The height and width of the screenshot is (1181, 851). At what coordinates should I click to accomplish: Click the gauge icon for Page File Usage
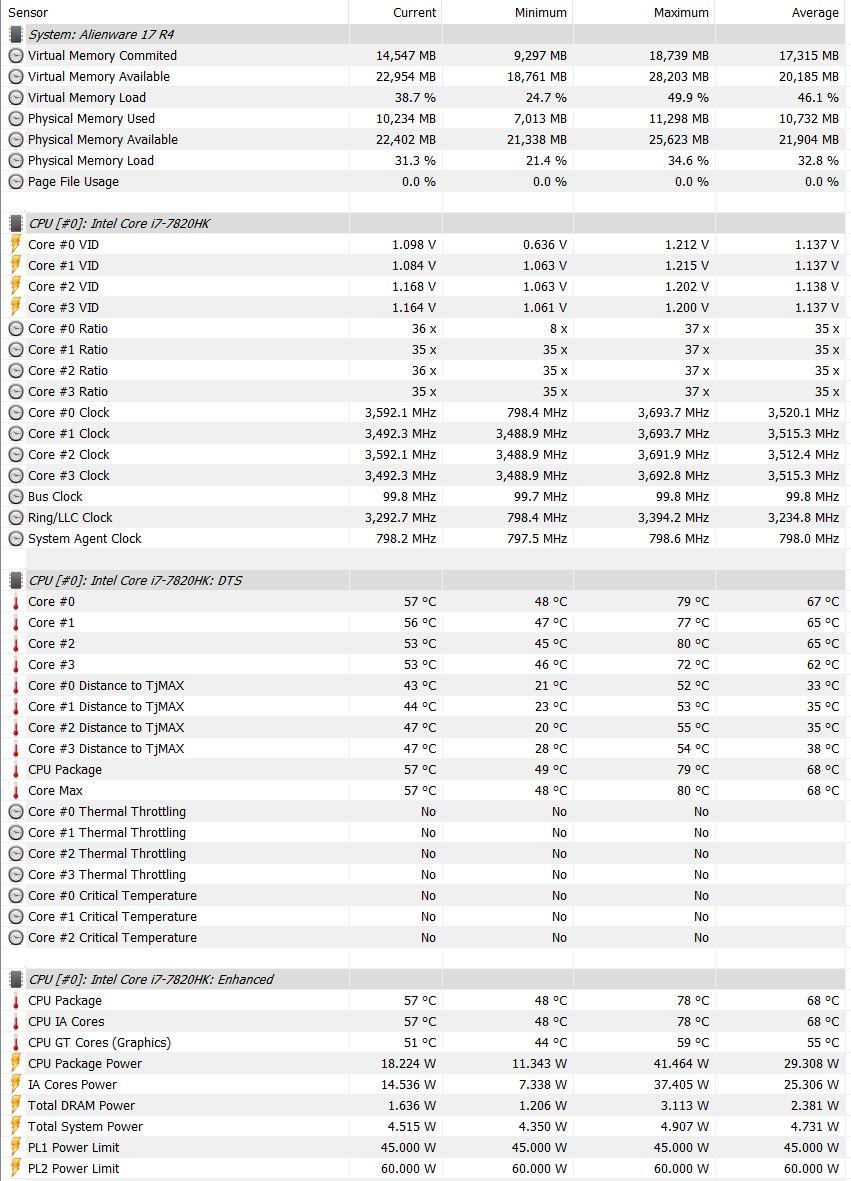[16, 181]
